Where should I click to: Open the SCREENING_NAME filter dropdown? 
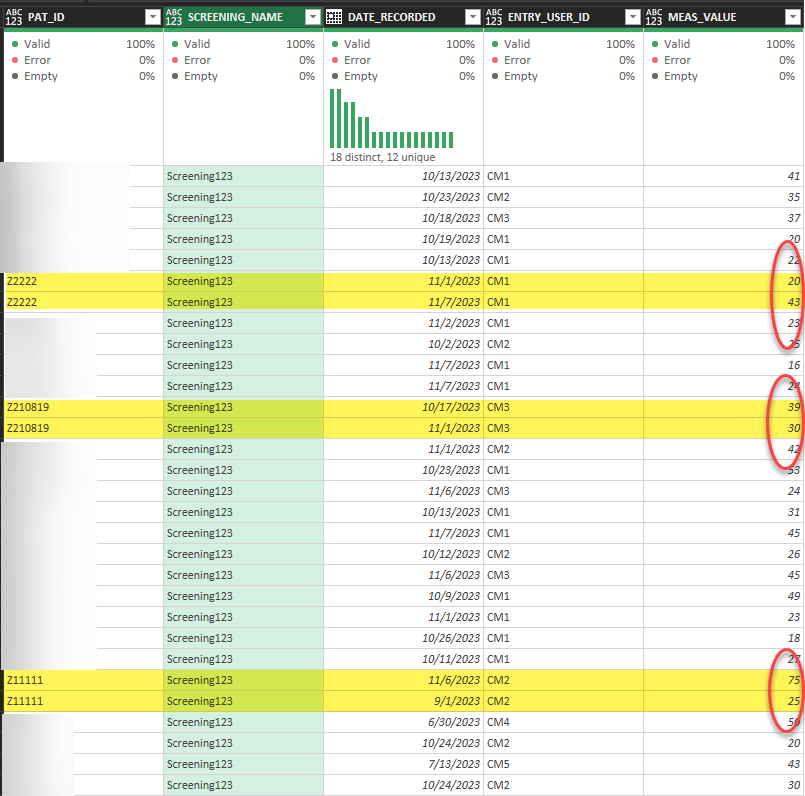(313, 17)
